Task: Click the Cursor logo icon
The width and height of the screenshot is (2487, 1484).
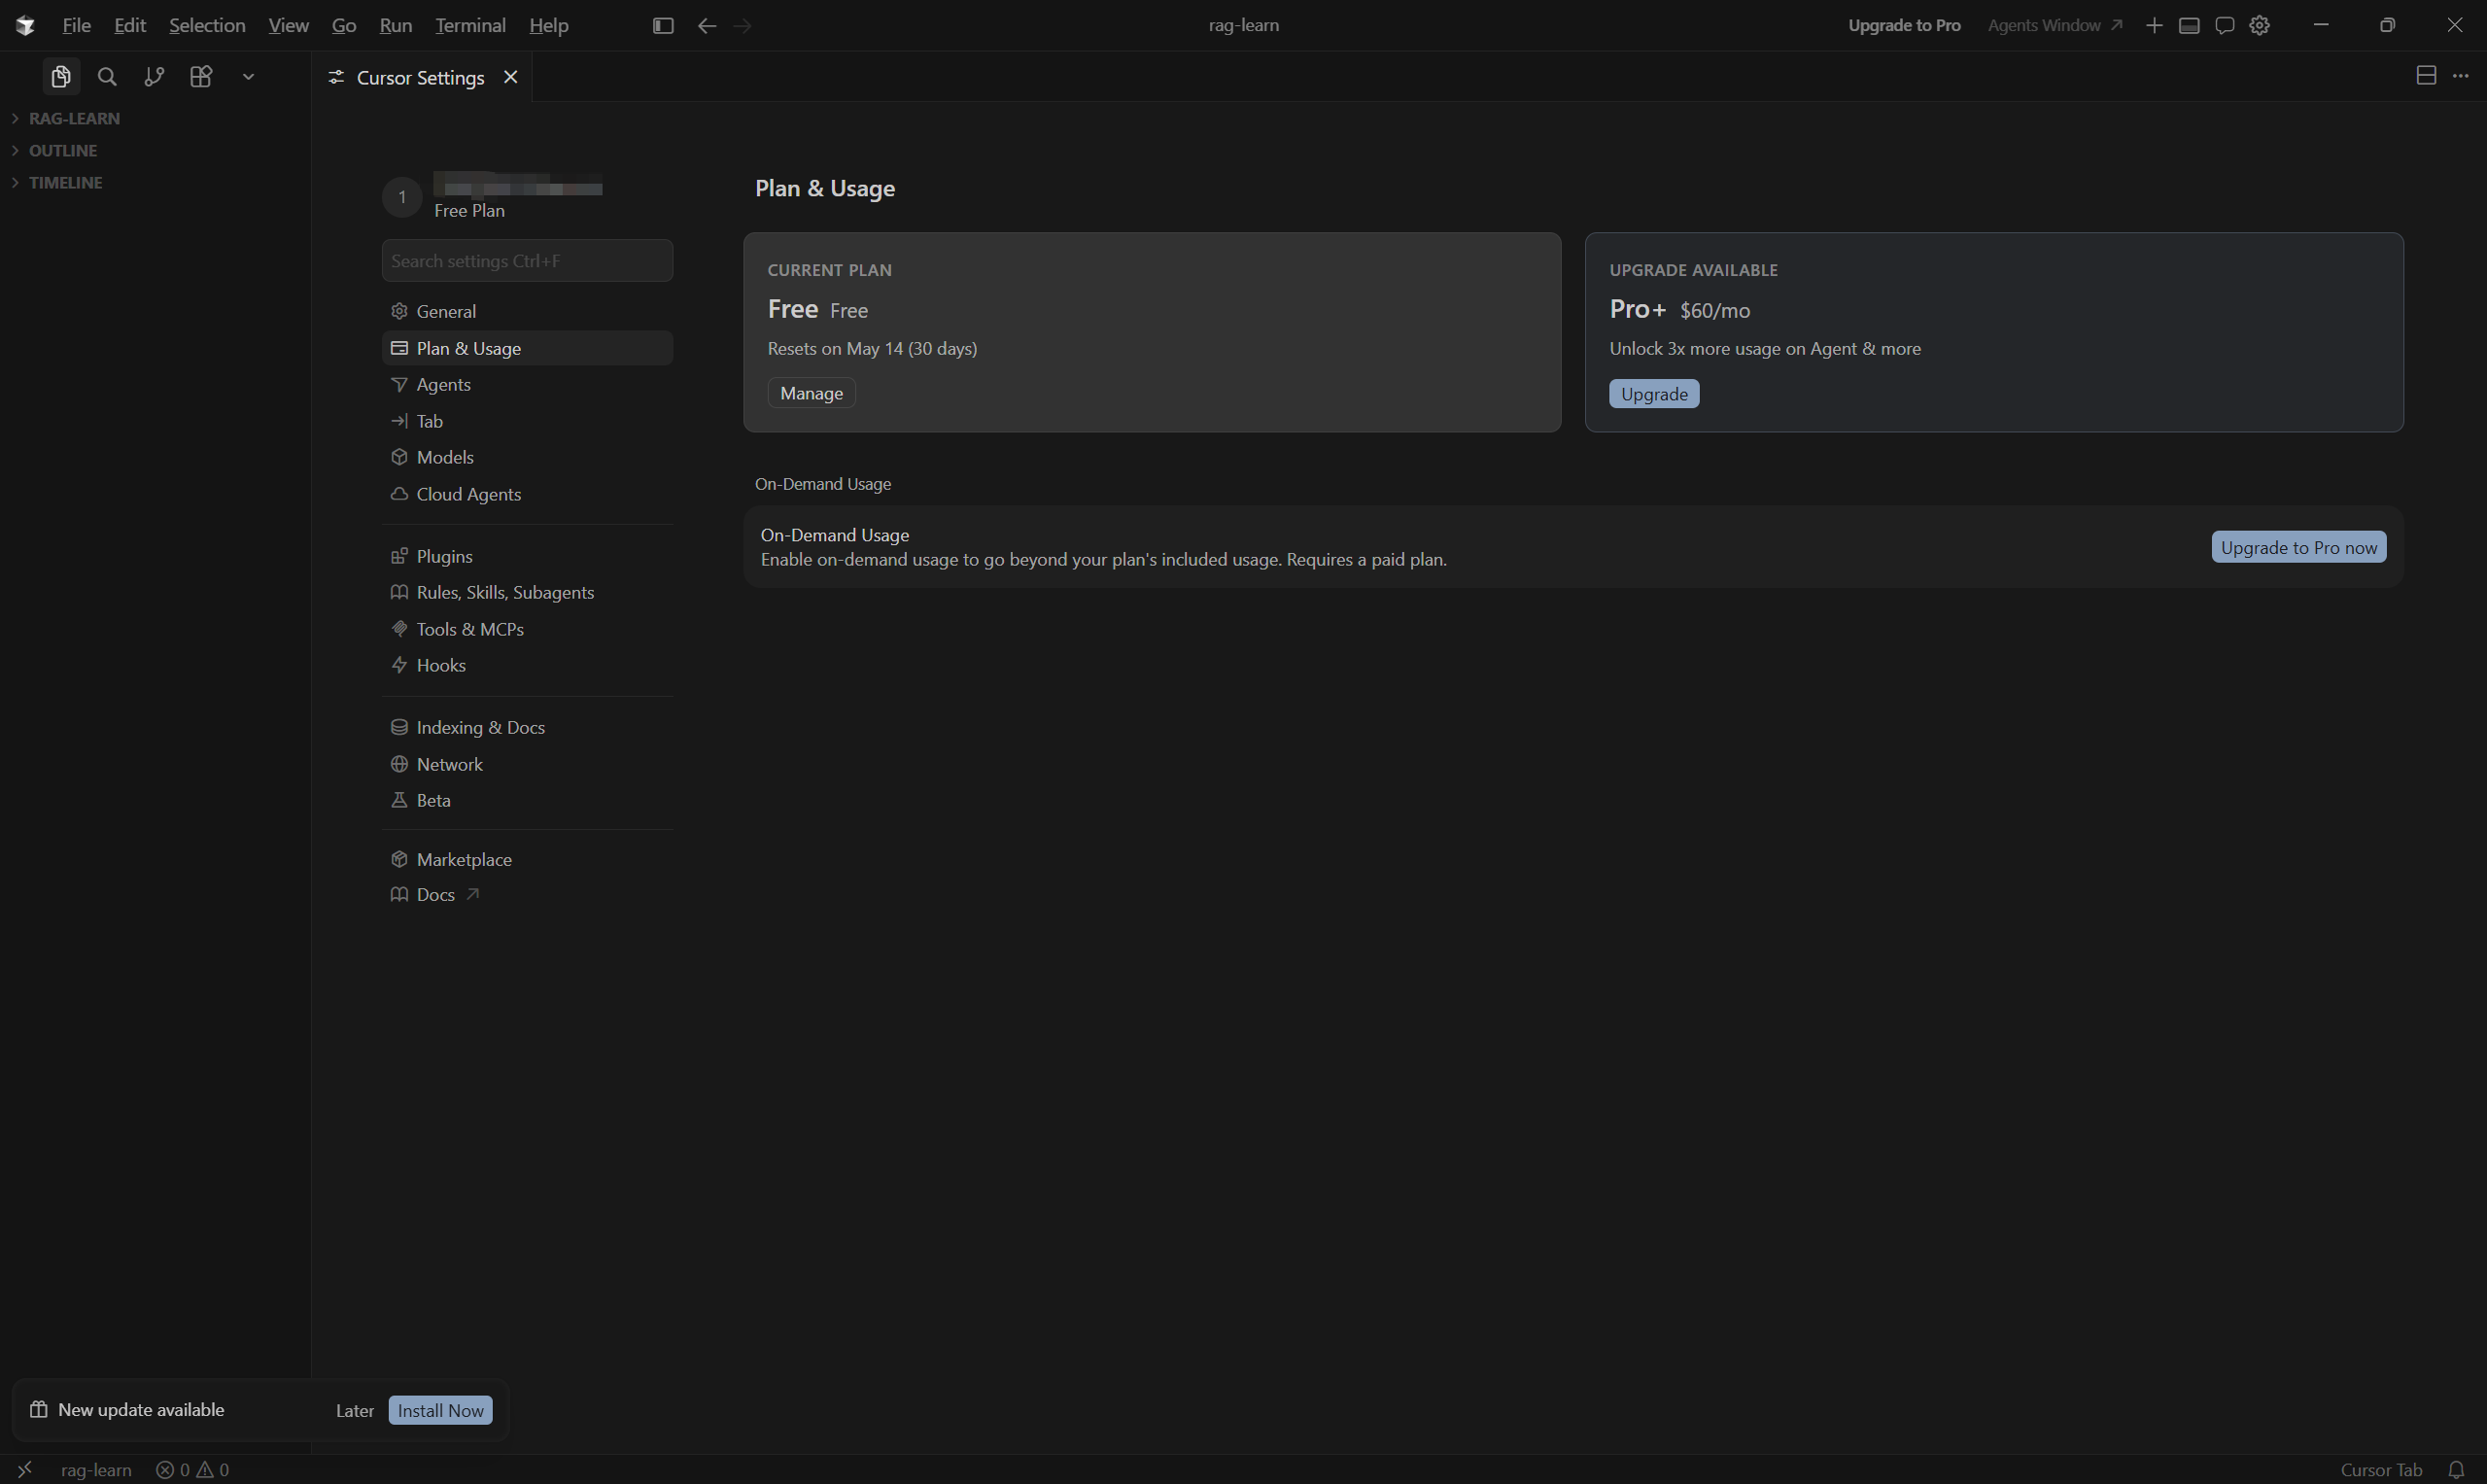Action: pos(25,26)
